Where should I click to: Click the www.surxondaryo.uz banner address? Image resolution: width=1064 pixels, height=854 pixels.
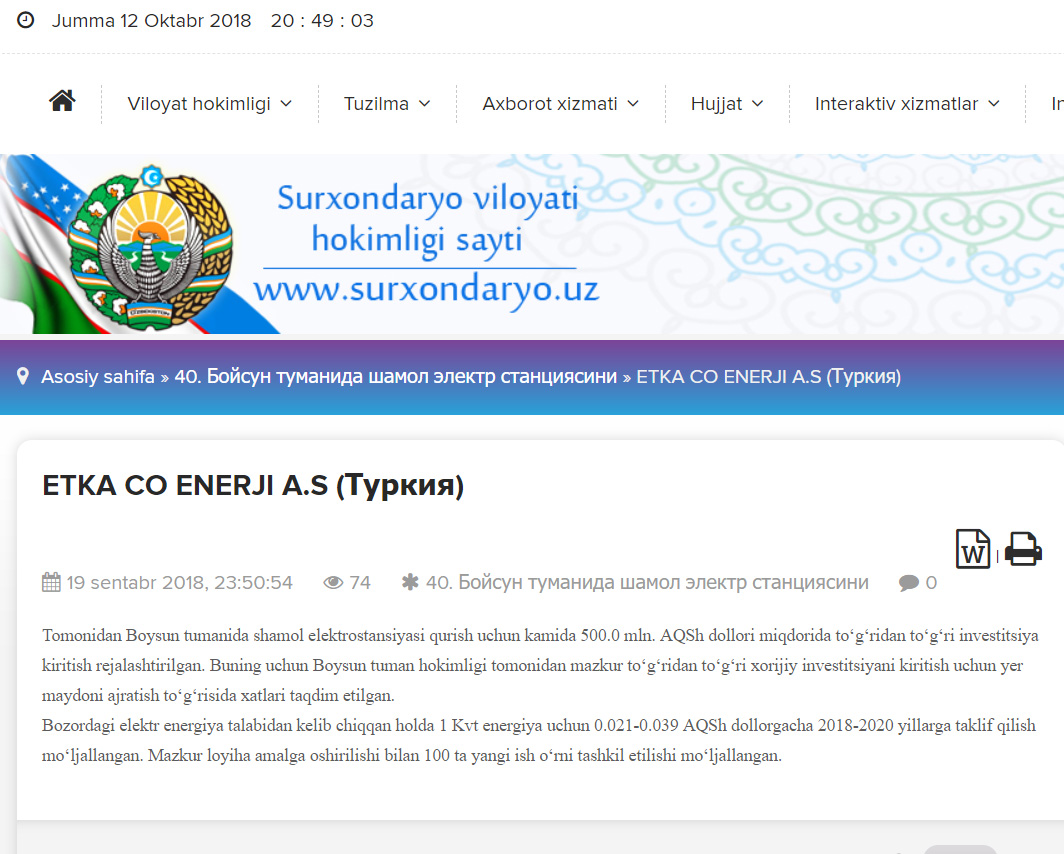pos(426,289)
